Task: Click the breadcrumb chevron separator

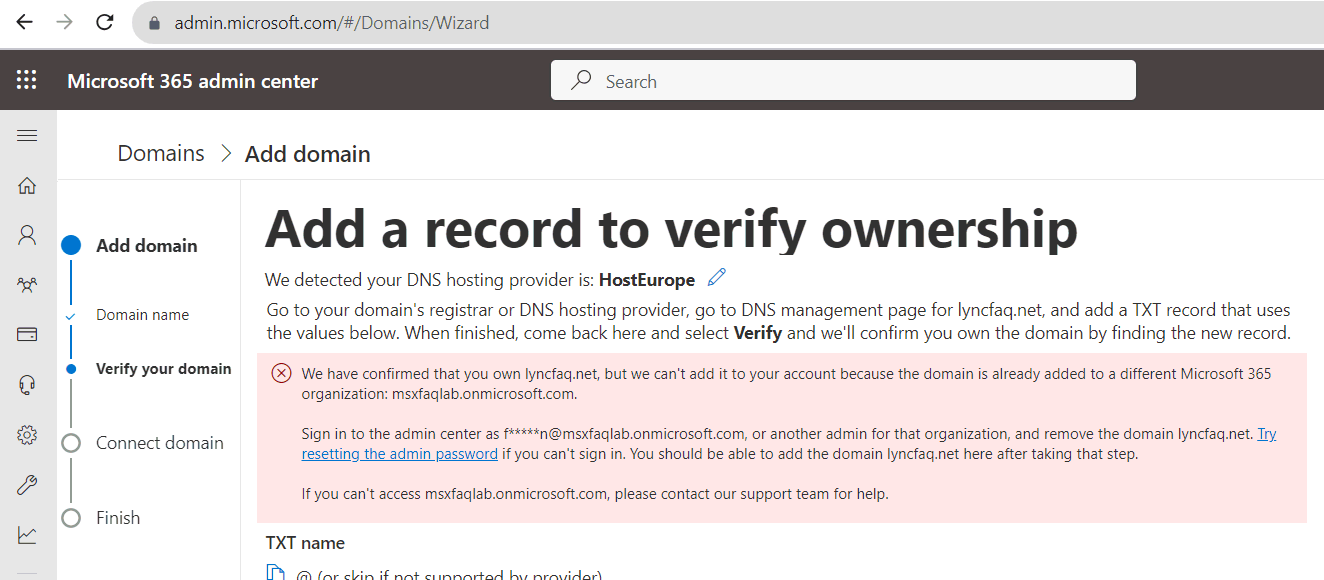Action: click(226, 154)
